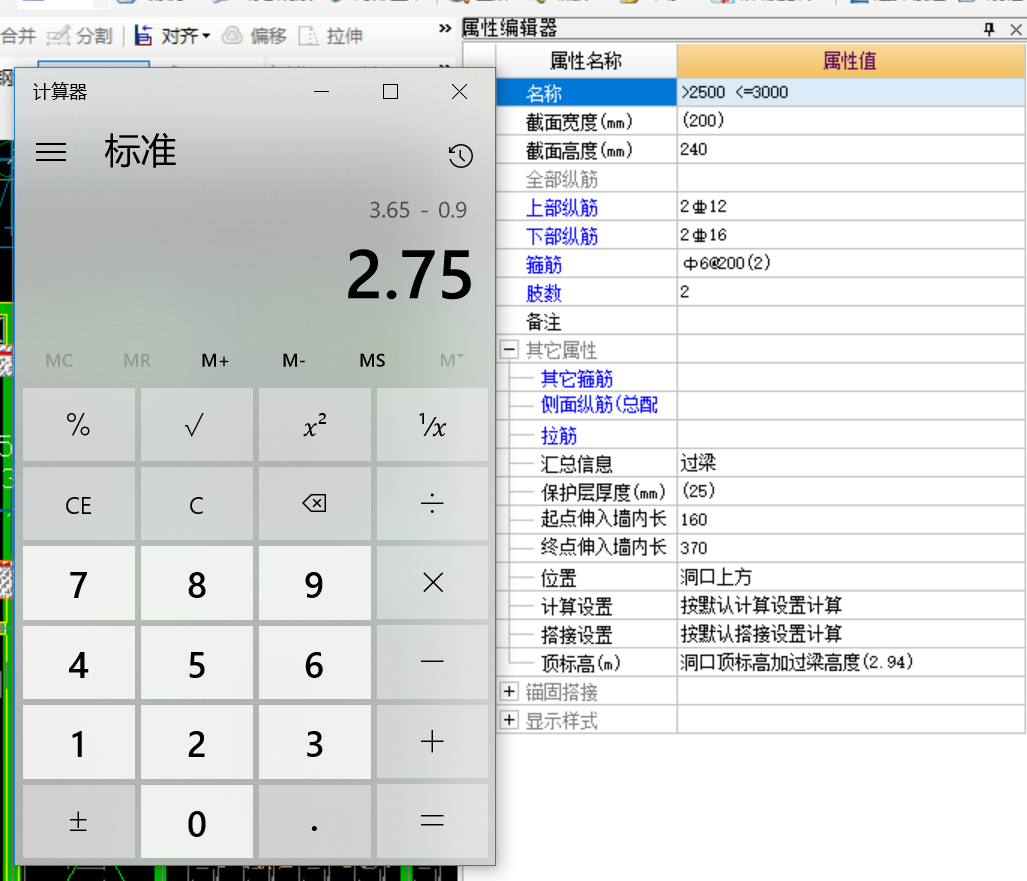Select the 上部纵筋 property name

coord(562,208)
